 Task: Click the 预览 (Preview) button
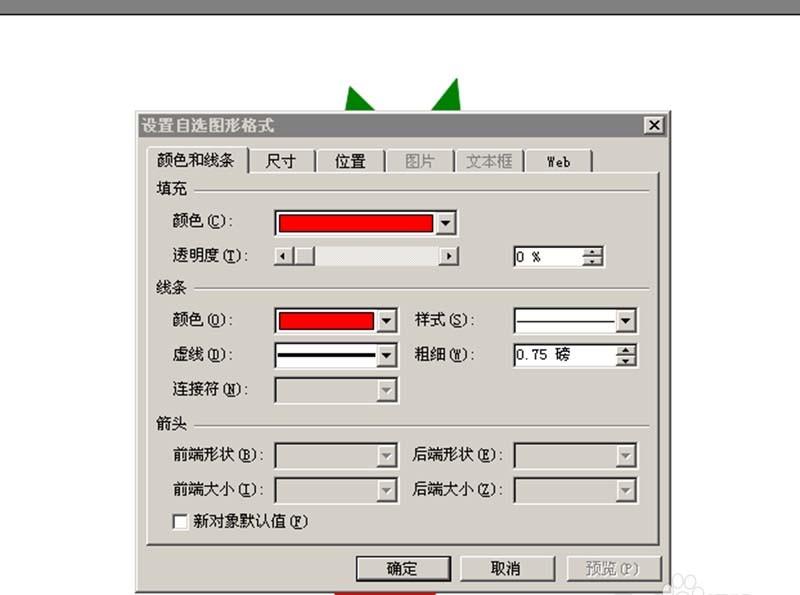click(x=610, y=567)
